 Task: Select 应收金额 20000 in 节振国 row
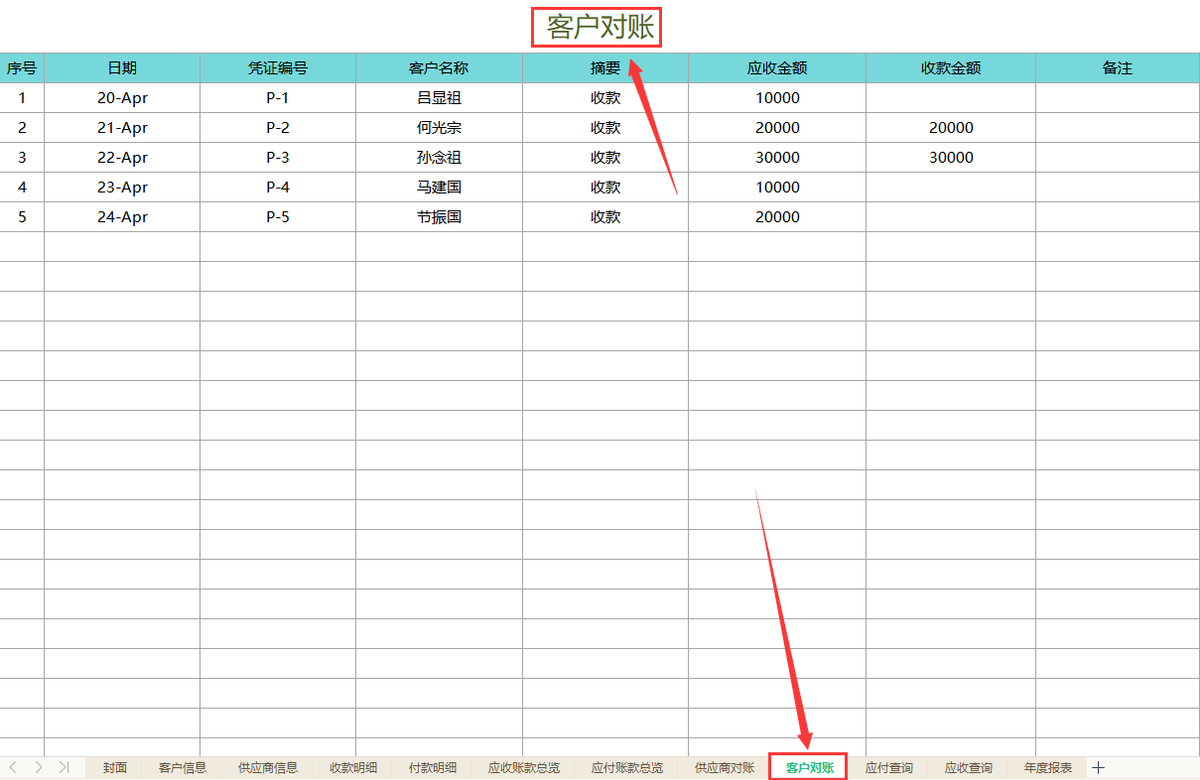[x=777, y=217]
